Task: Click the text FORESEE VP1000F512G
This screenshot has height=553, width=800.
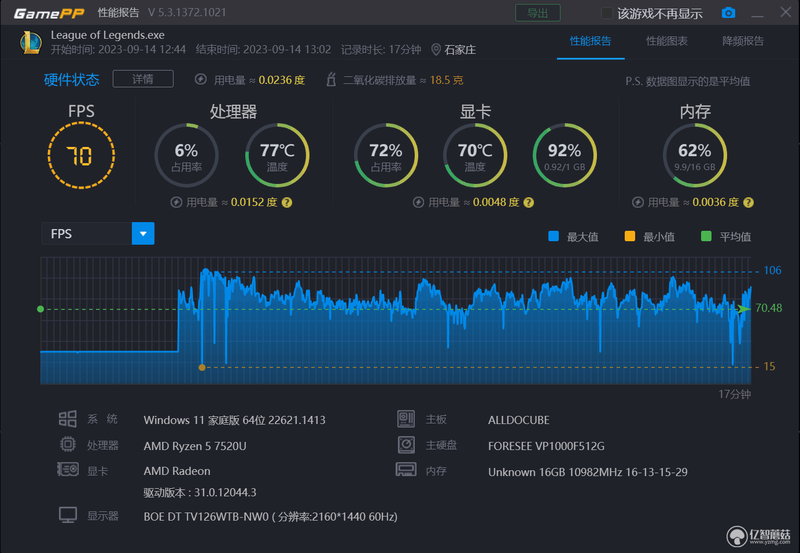Action: point(546,446)
